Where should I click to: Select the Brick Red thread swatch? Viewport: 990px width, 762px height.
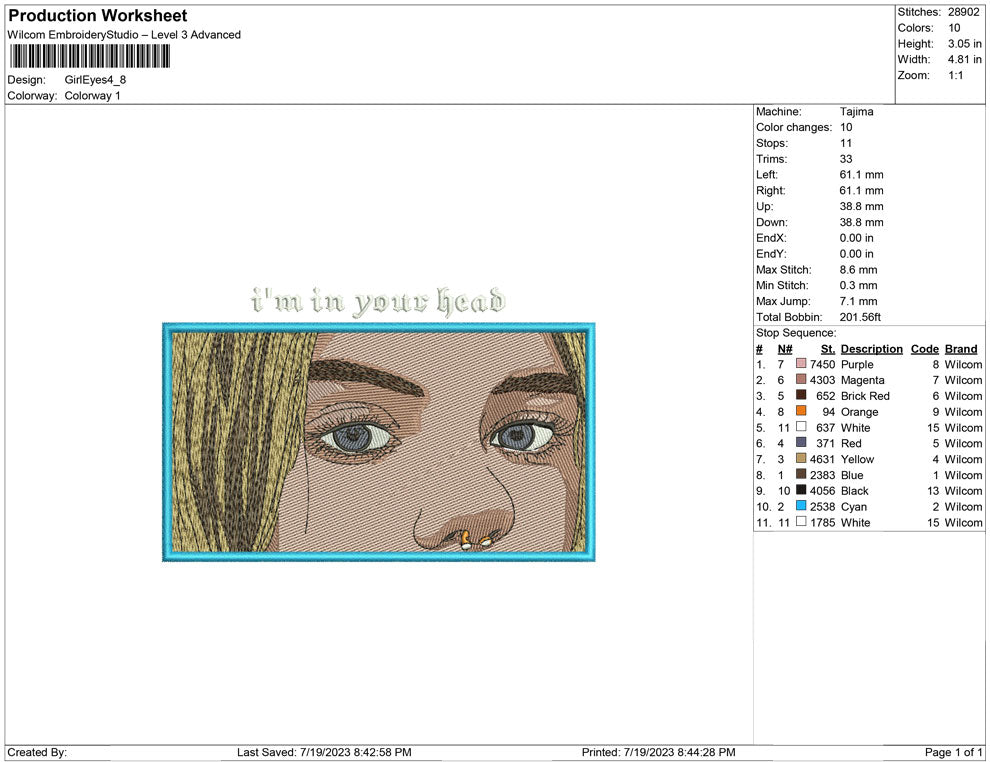(x=800, y=396)
